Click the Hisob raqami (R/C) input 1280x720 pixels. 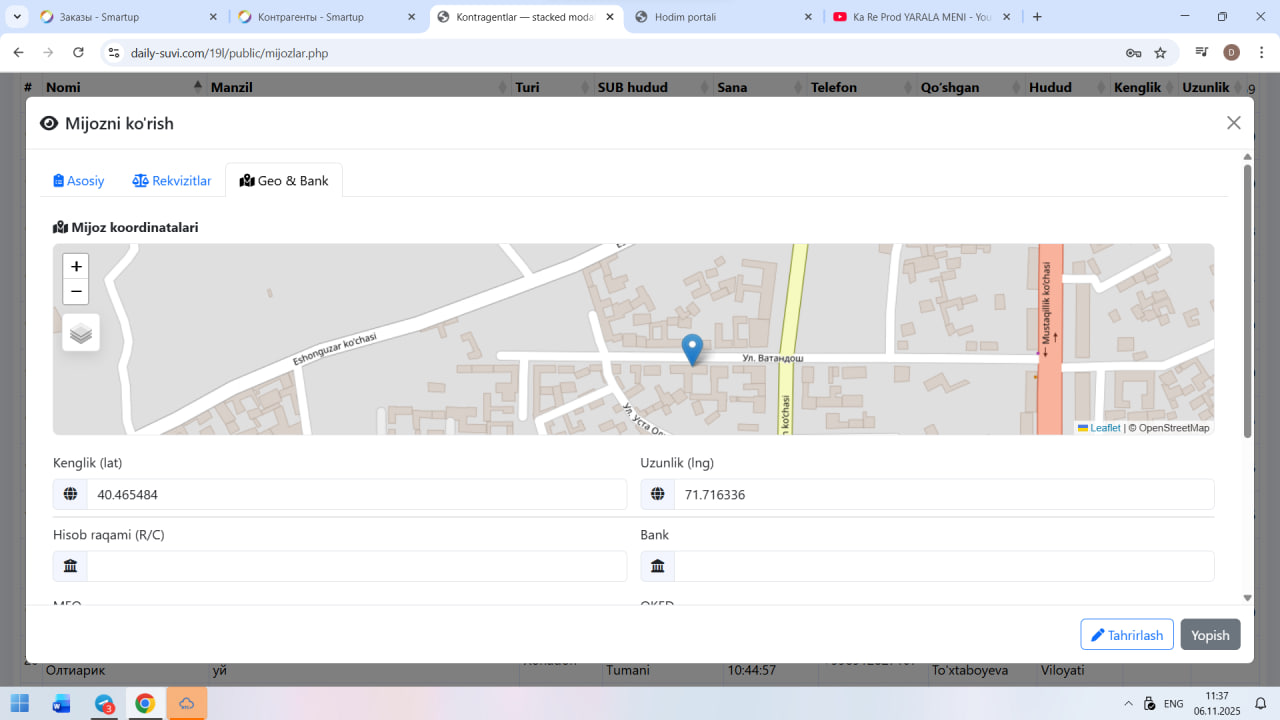[356, 566]
